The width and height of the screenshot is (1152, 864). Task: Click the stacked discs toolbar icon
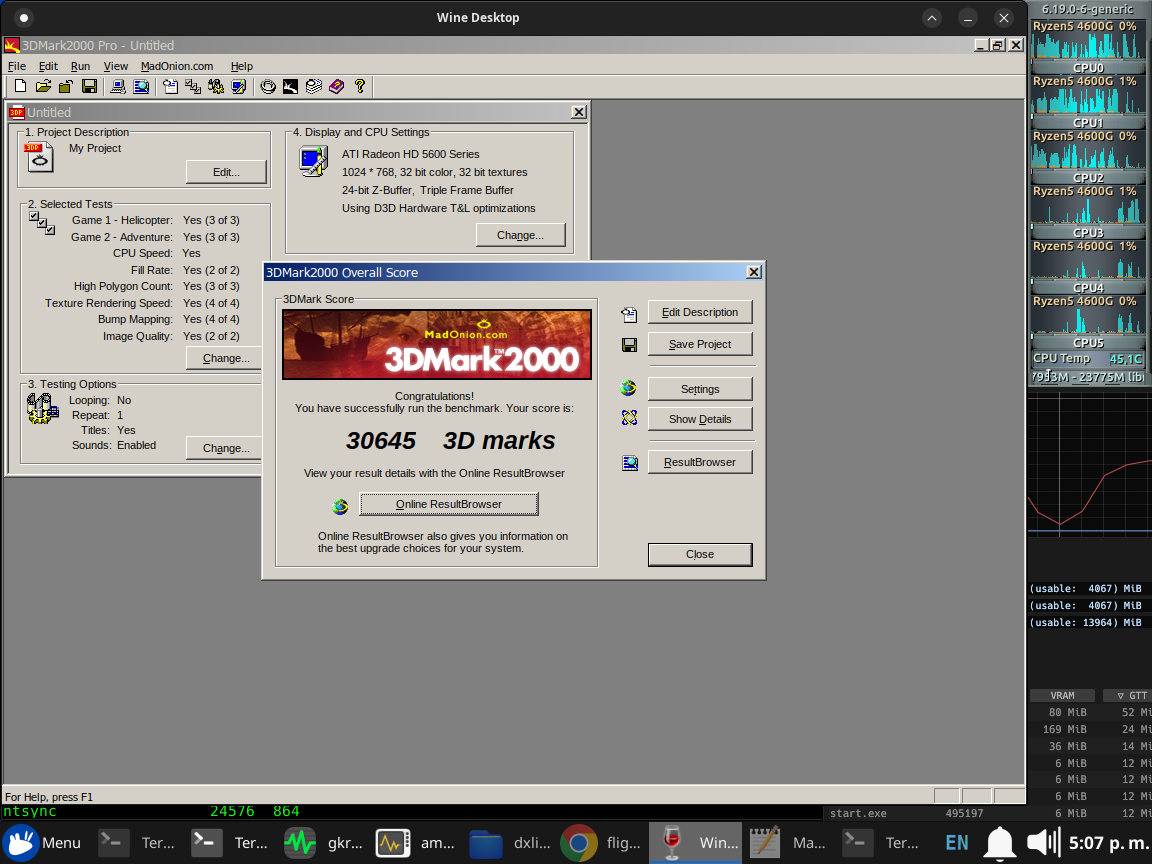click(x=314, y=87)
